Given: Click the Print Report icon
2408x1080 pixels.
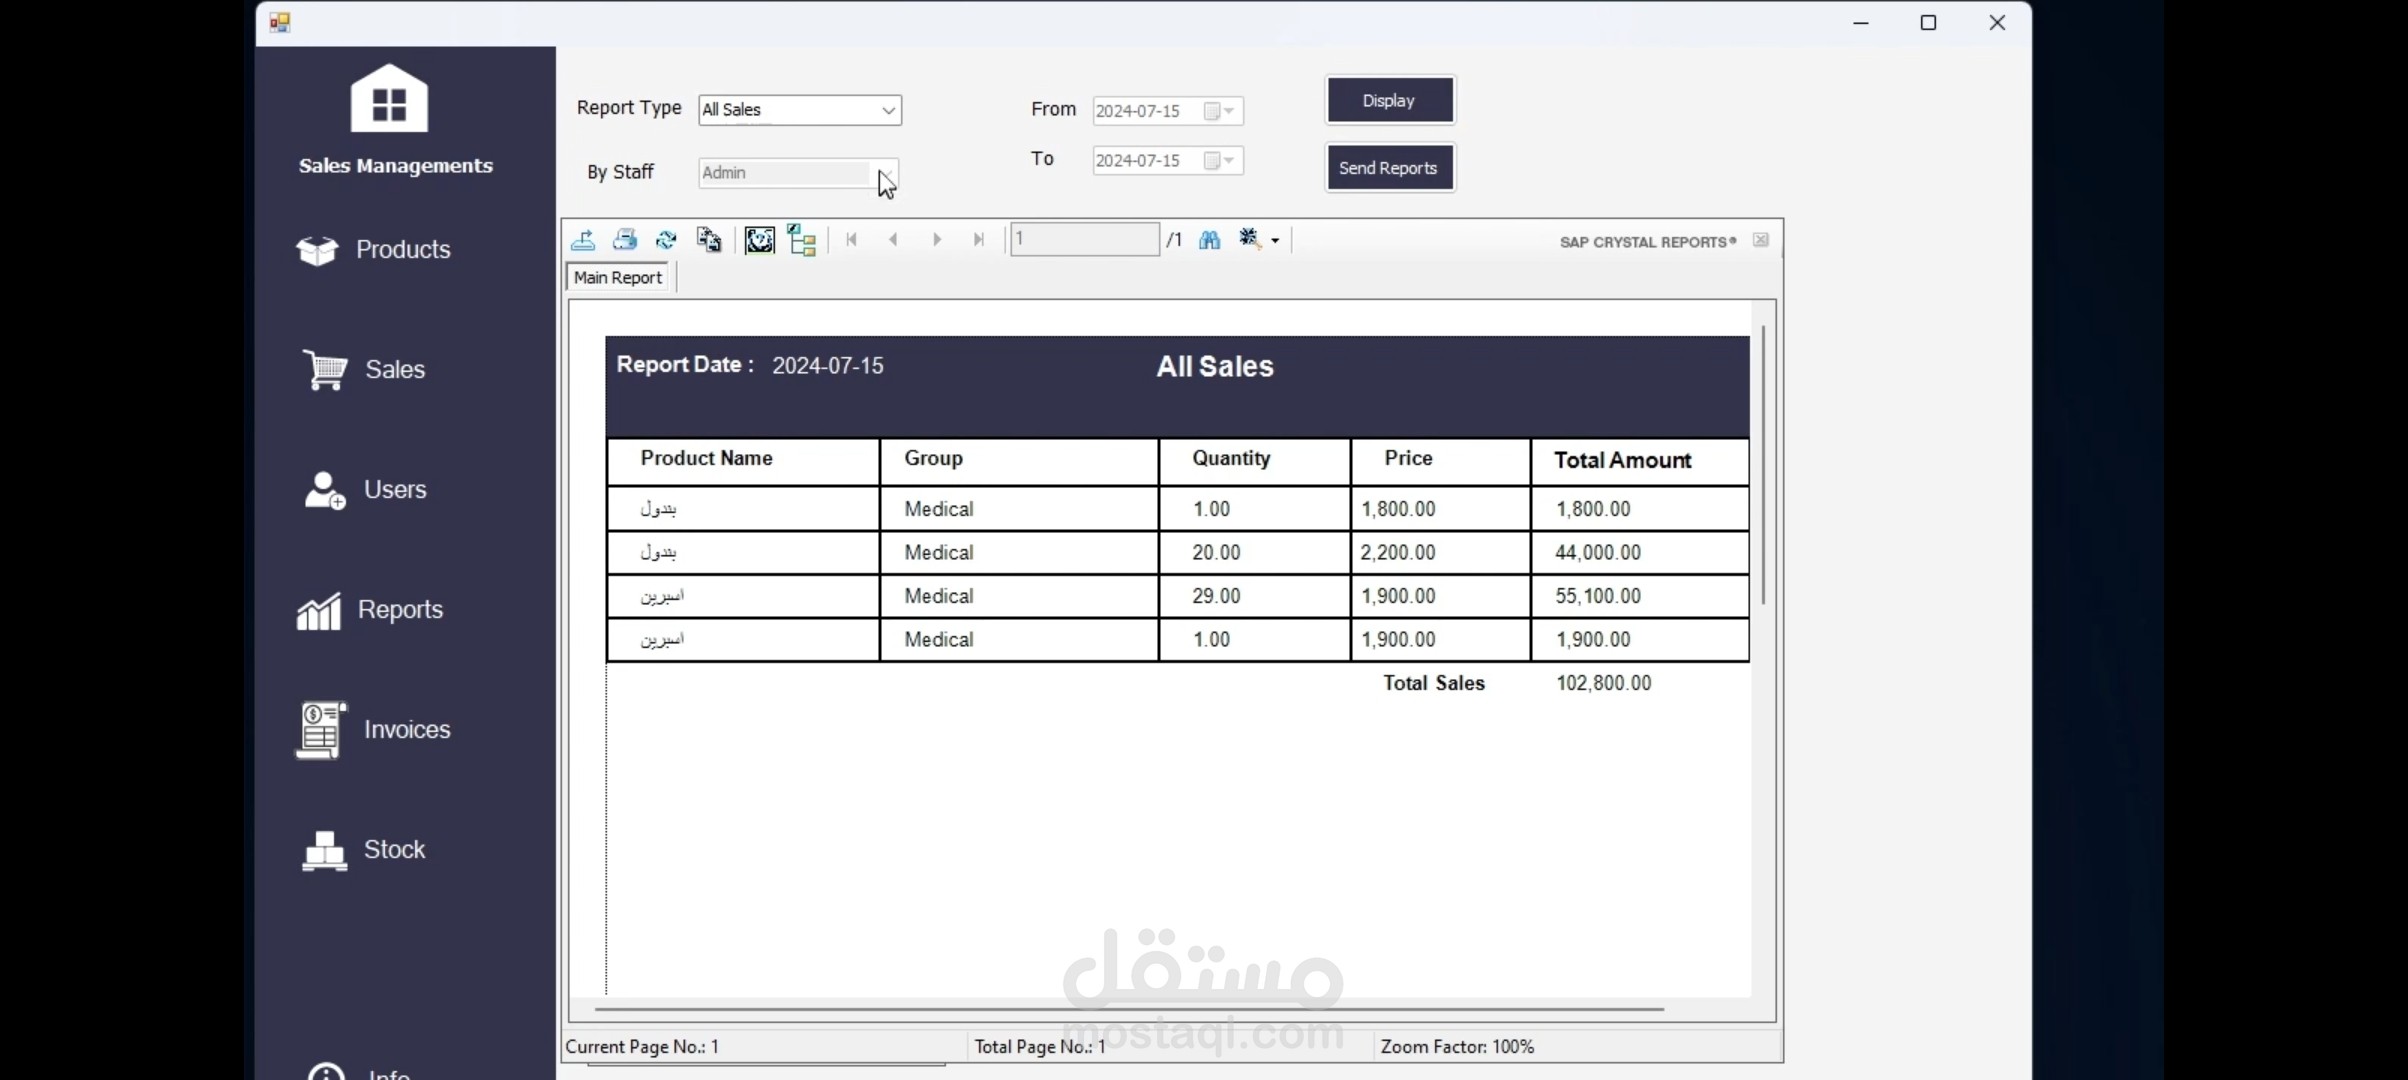Looking at the screenshot, I should click(x=625, y=240).
